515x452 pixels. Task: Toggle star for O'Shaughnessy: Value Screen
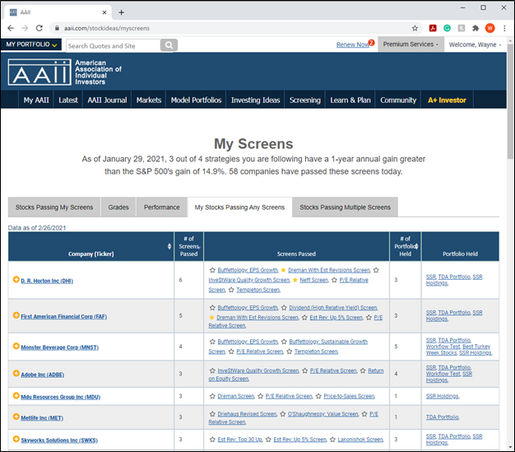tap(283, 414)
